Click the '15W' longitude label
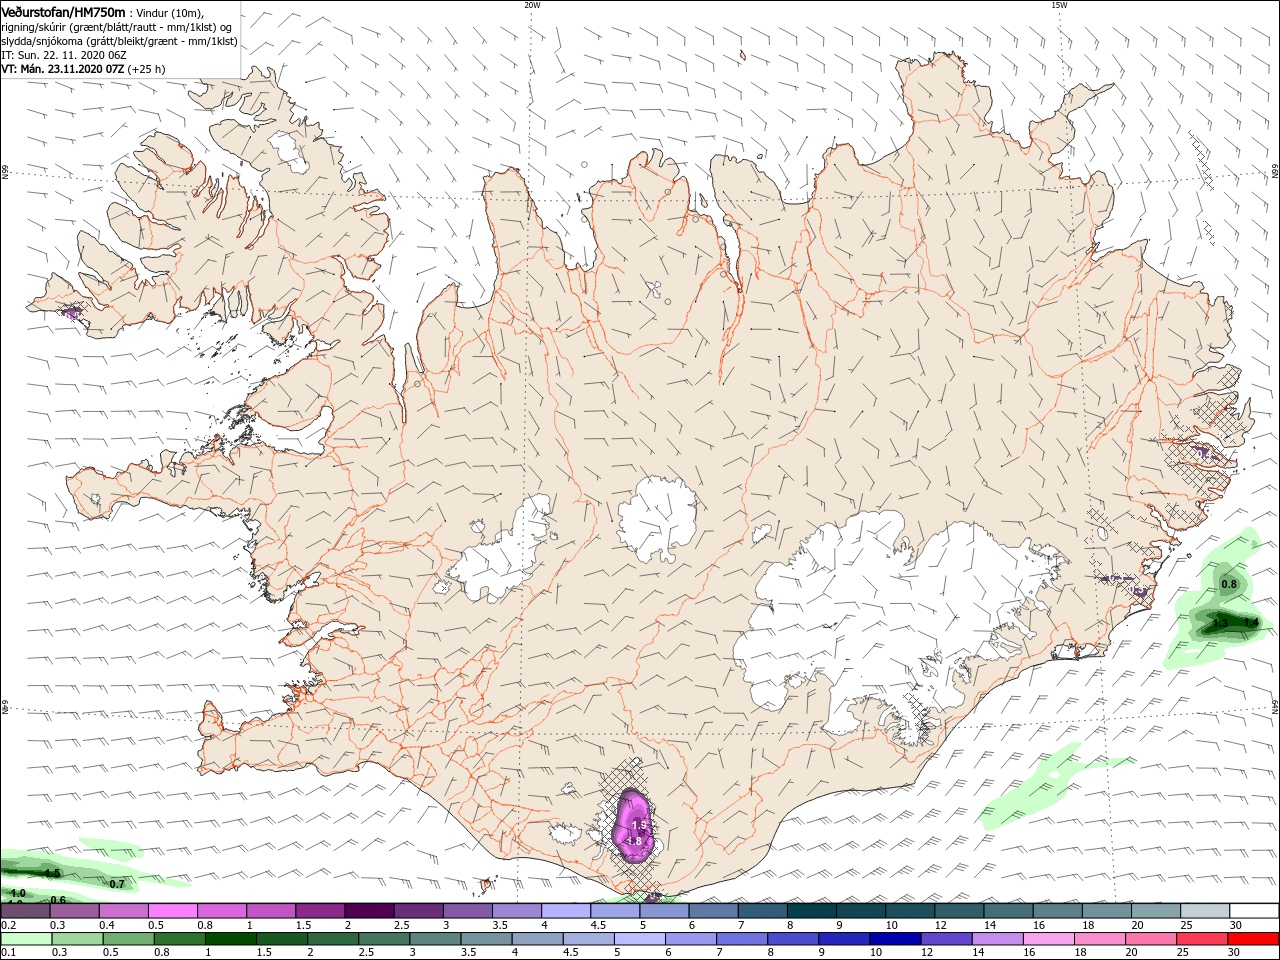1280x960 pixels. coord(1059,5)
